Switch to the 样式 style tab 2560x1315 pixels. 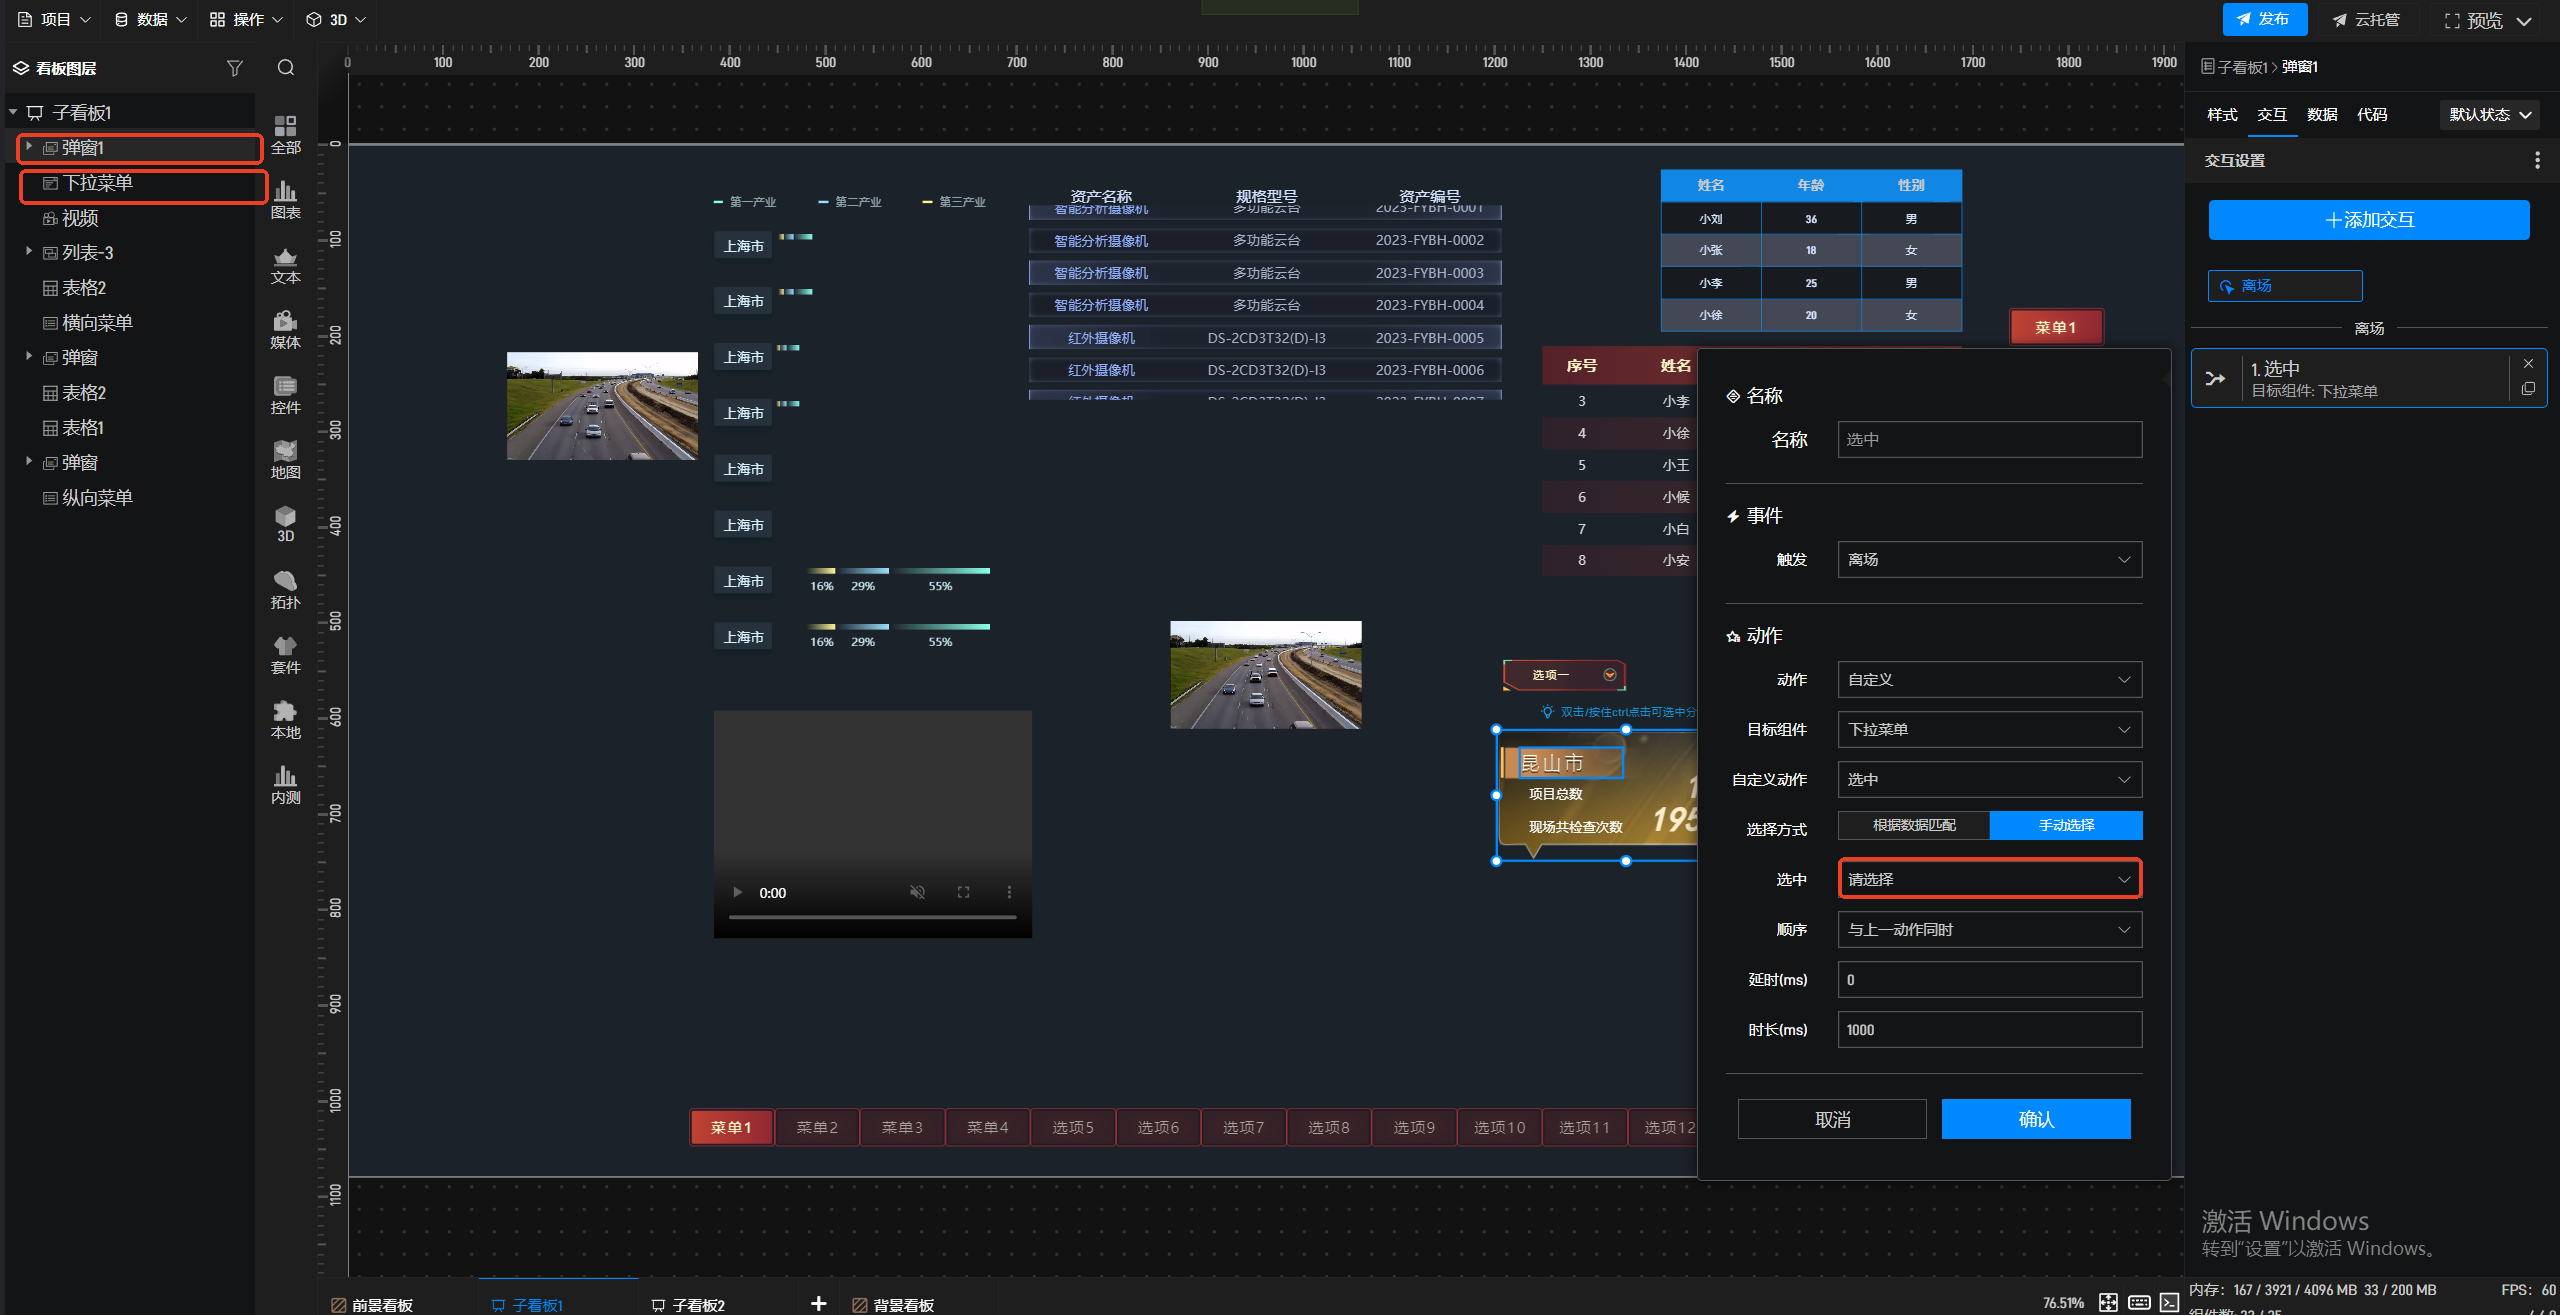coord(2222,115)
